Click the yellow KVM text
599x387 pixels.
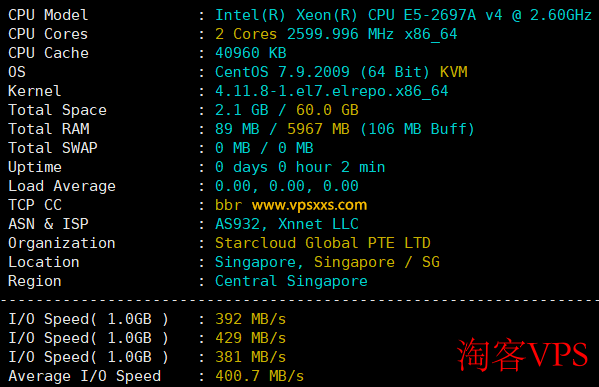pos(453,72)
